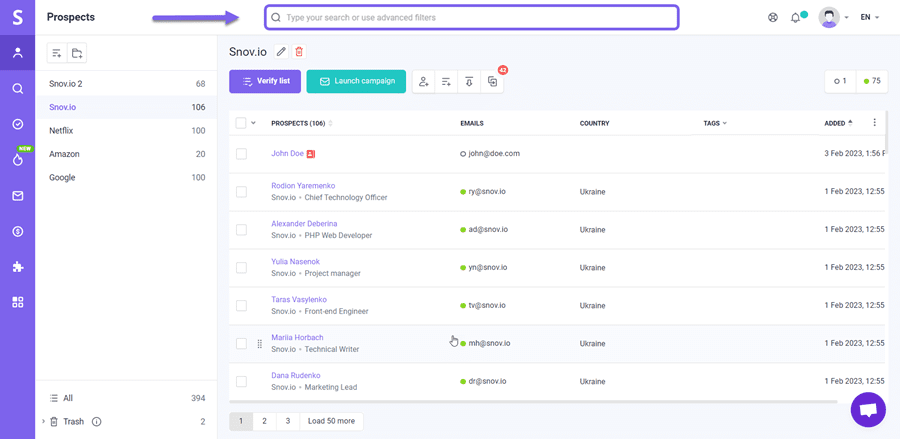Open the EN language dropdown
This screenshot has height=439, width=900.
(870, 17)
